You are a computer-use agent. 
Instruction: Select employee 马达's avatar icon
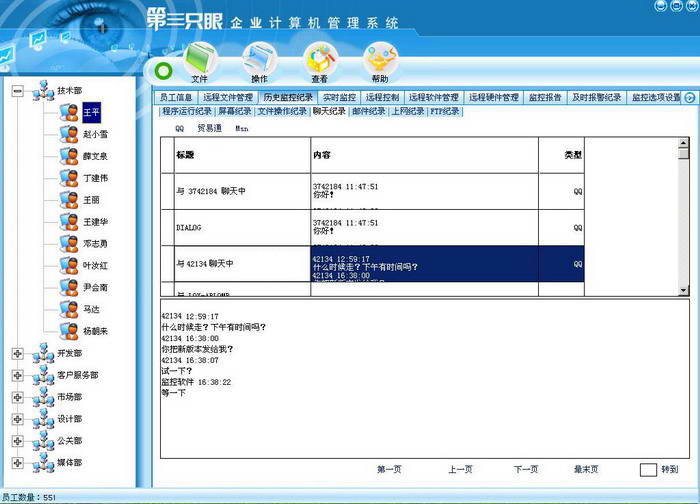coord(68,309)
